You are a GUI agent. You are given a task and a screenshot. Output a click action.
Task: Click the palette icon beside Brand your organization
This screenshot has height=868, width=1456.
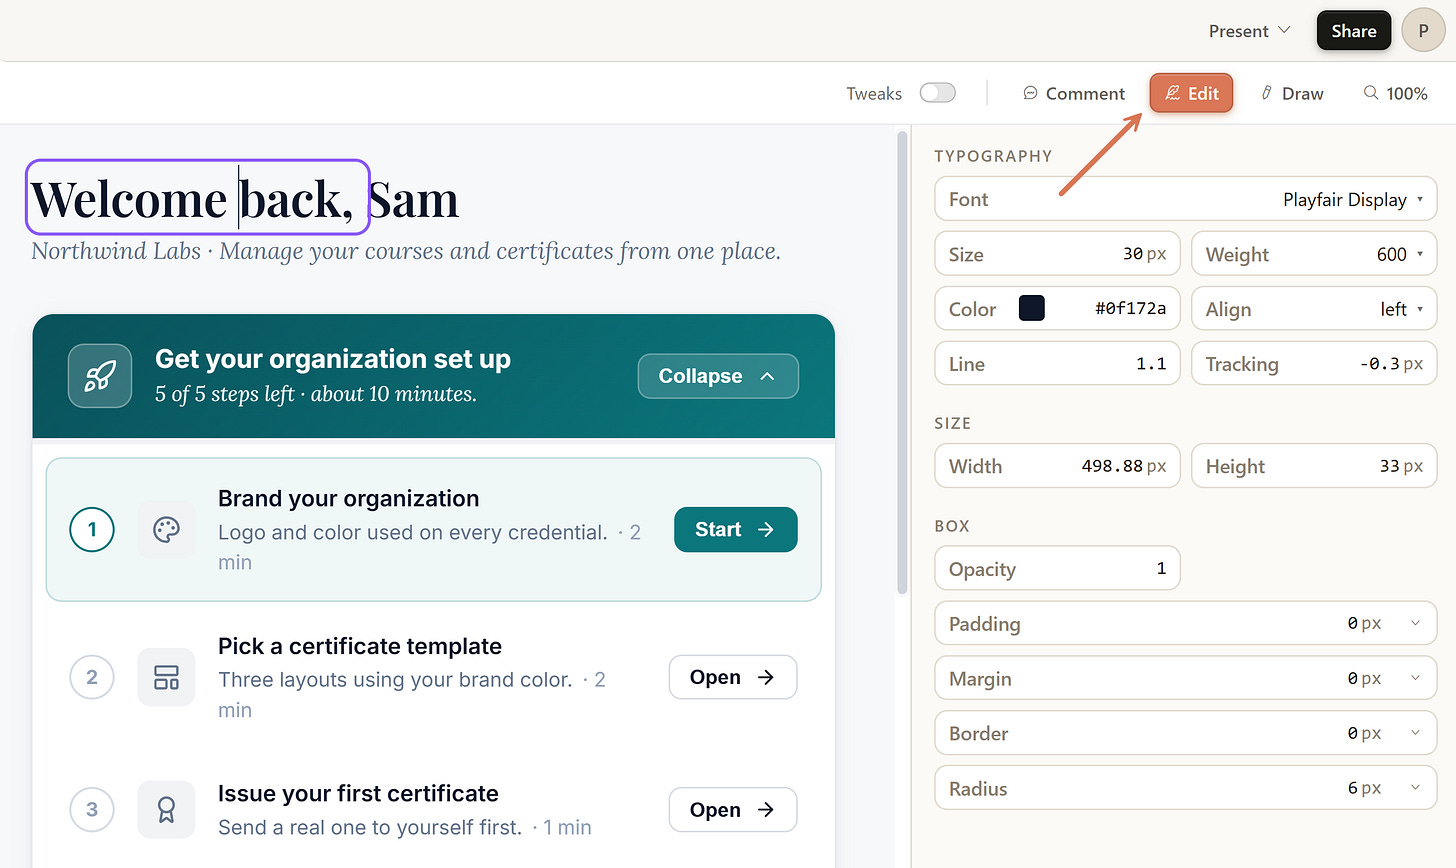point(166,530)
